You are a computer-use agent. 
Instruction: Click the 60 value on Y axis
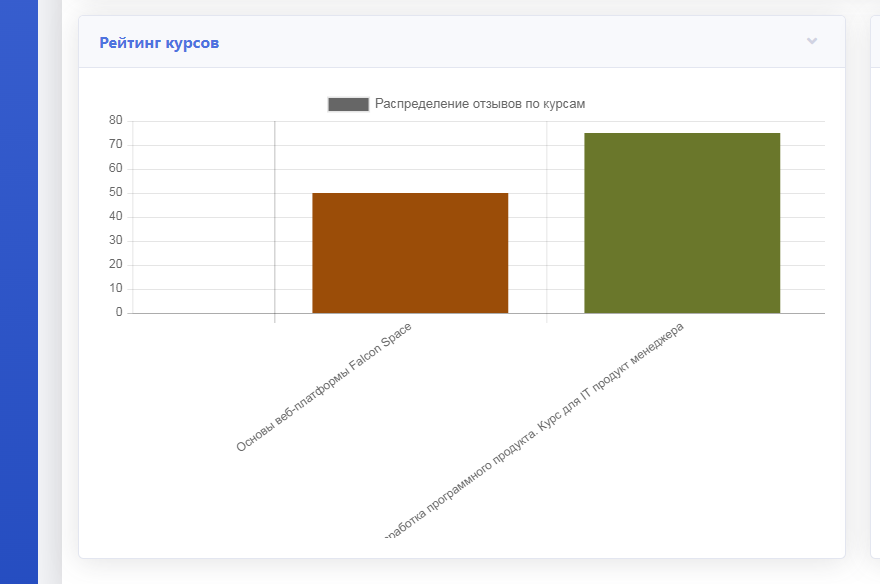coord(115,169)
